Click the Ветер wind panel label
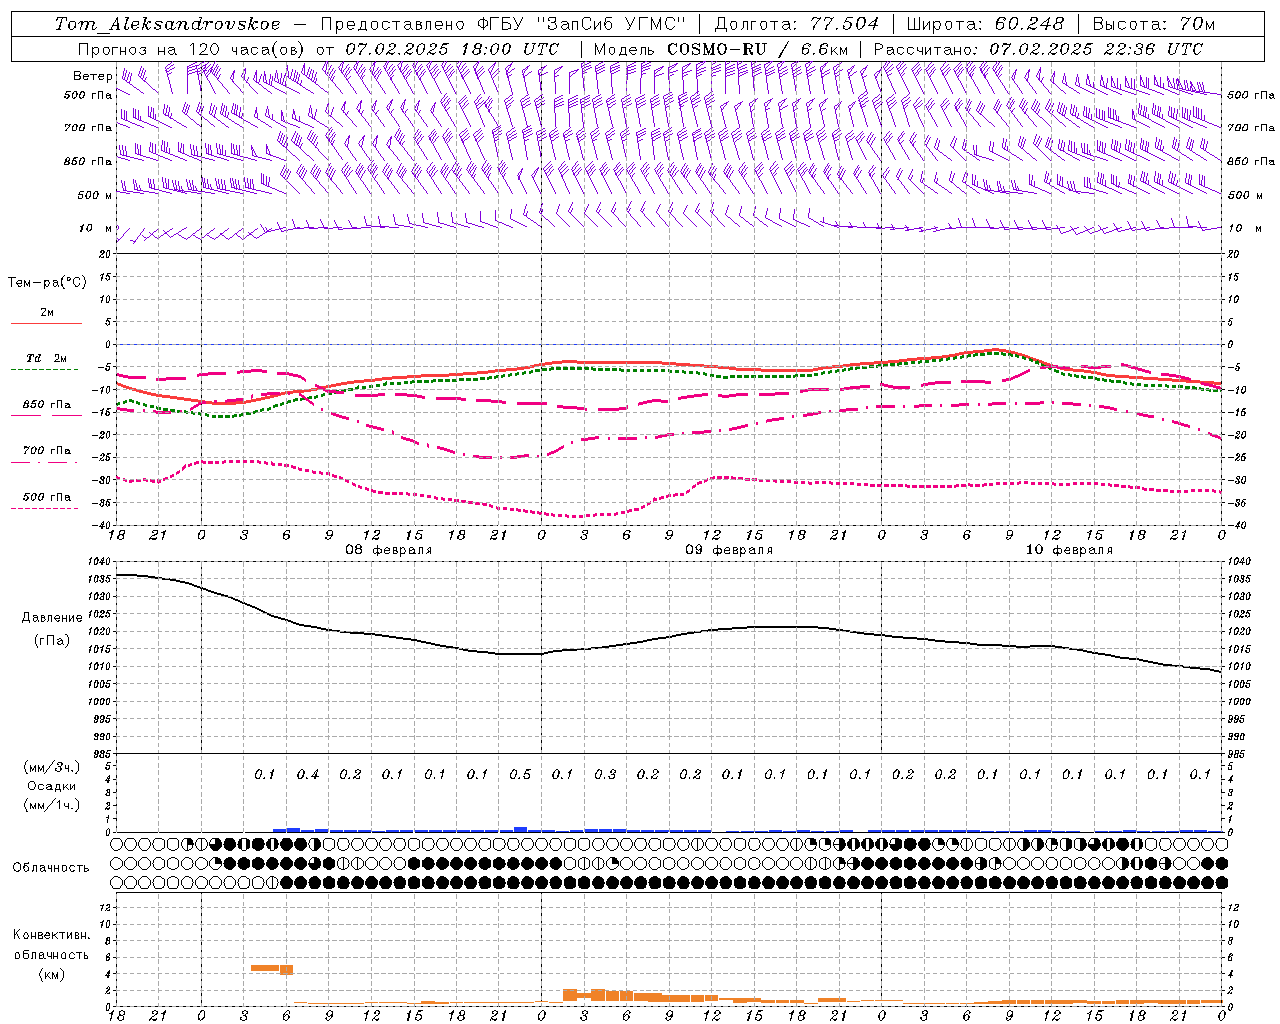Screen dimensions: 1280x1024 click(92, 76)
